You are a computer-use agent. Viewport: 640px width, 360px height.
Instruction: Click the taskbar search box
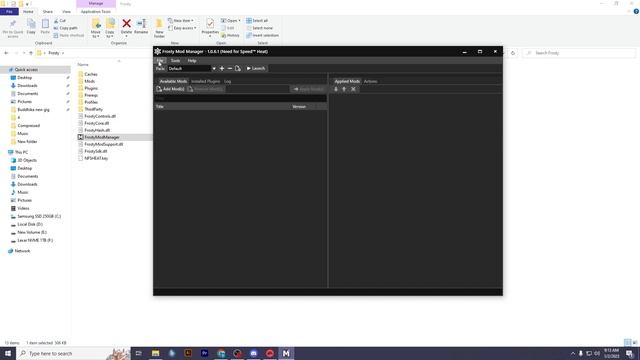73,353
